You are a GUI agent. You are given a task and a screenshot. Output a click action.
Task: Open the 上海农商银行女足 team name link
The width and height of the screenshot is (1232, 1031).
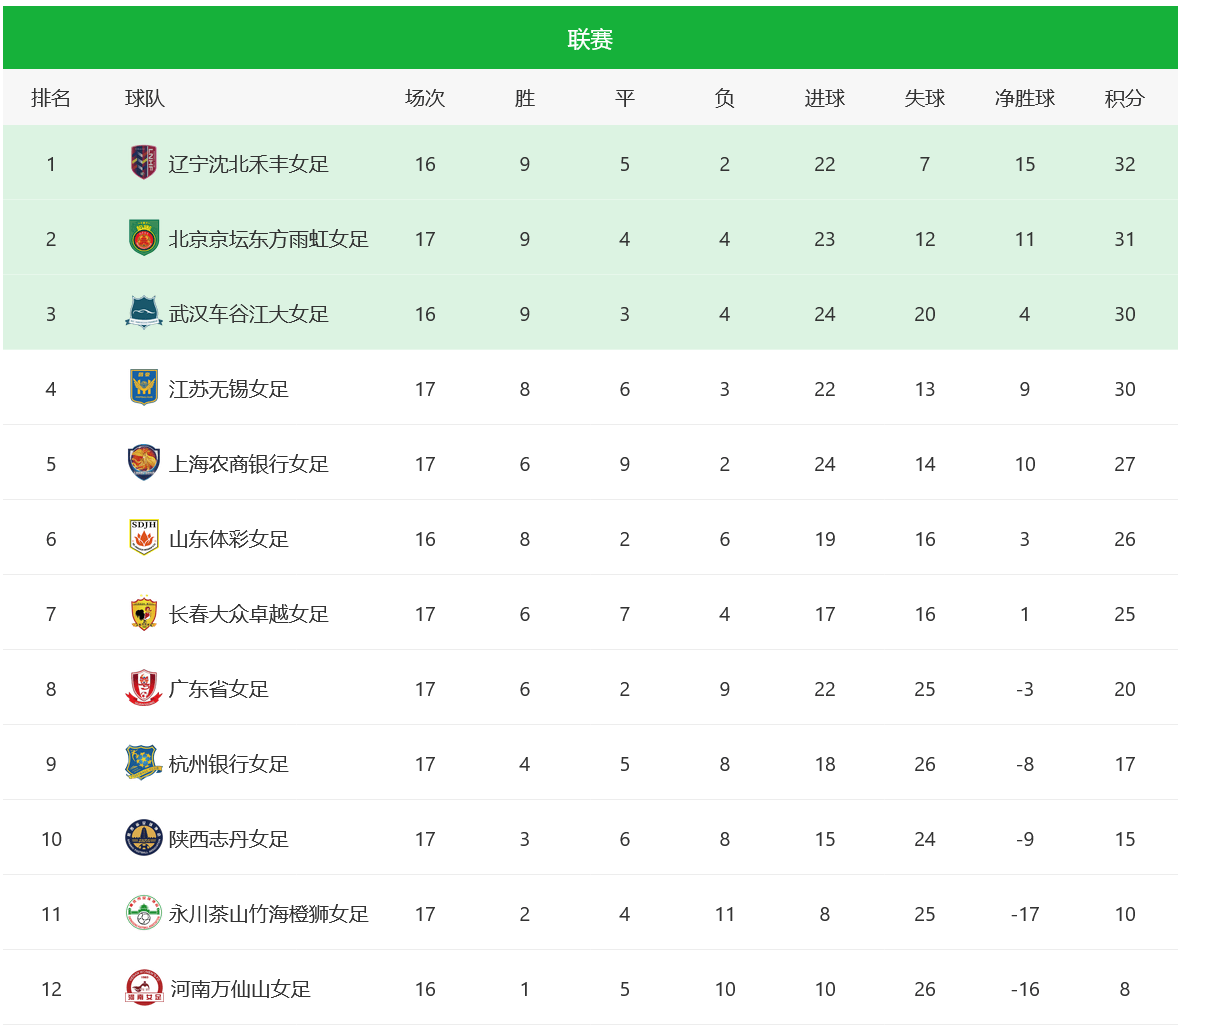pos(249,464)
